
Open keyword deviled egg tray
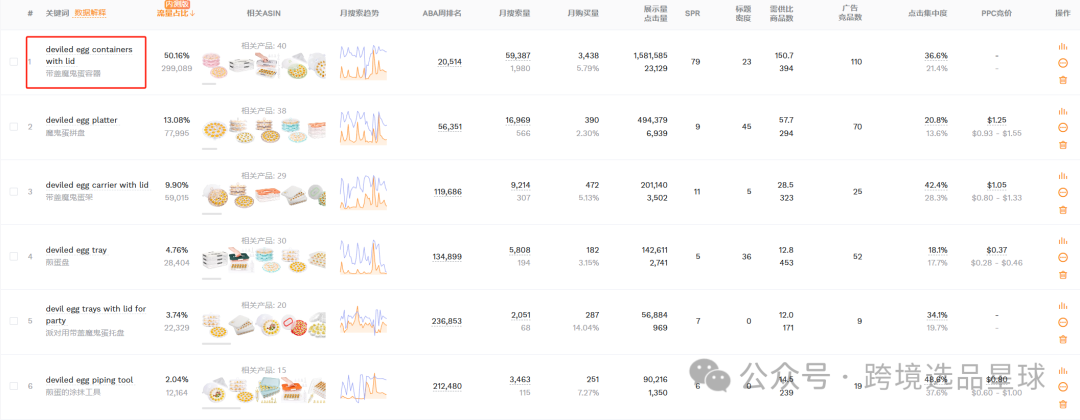tap(76, 250)
